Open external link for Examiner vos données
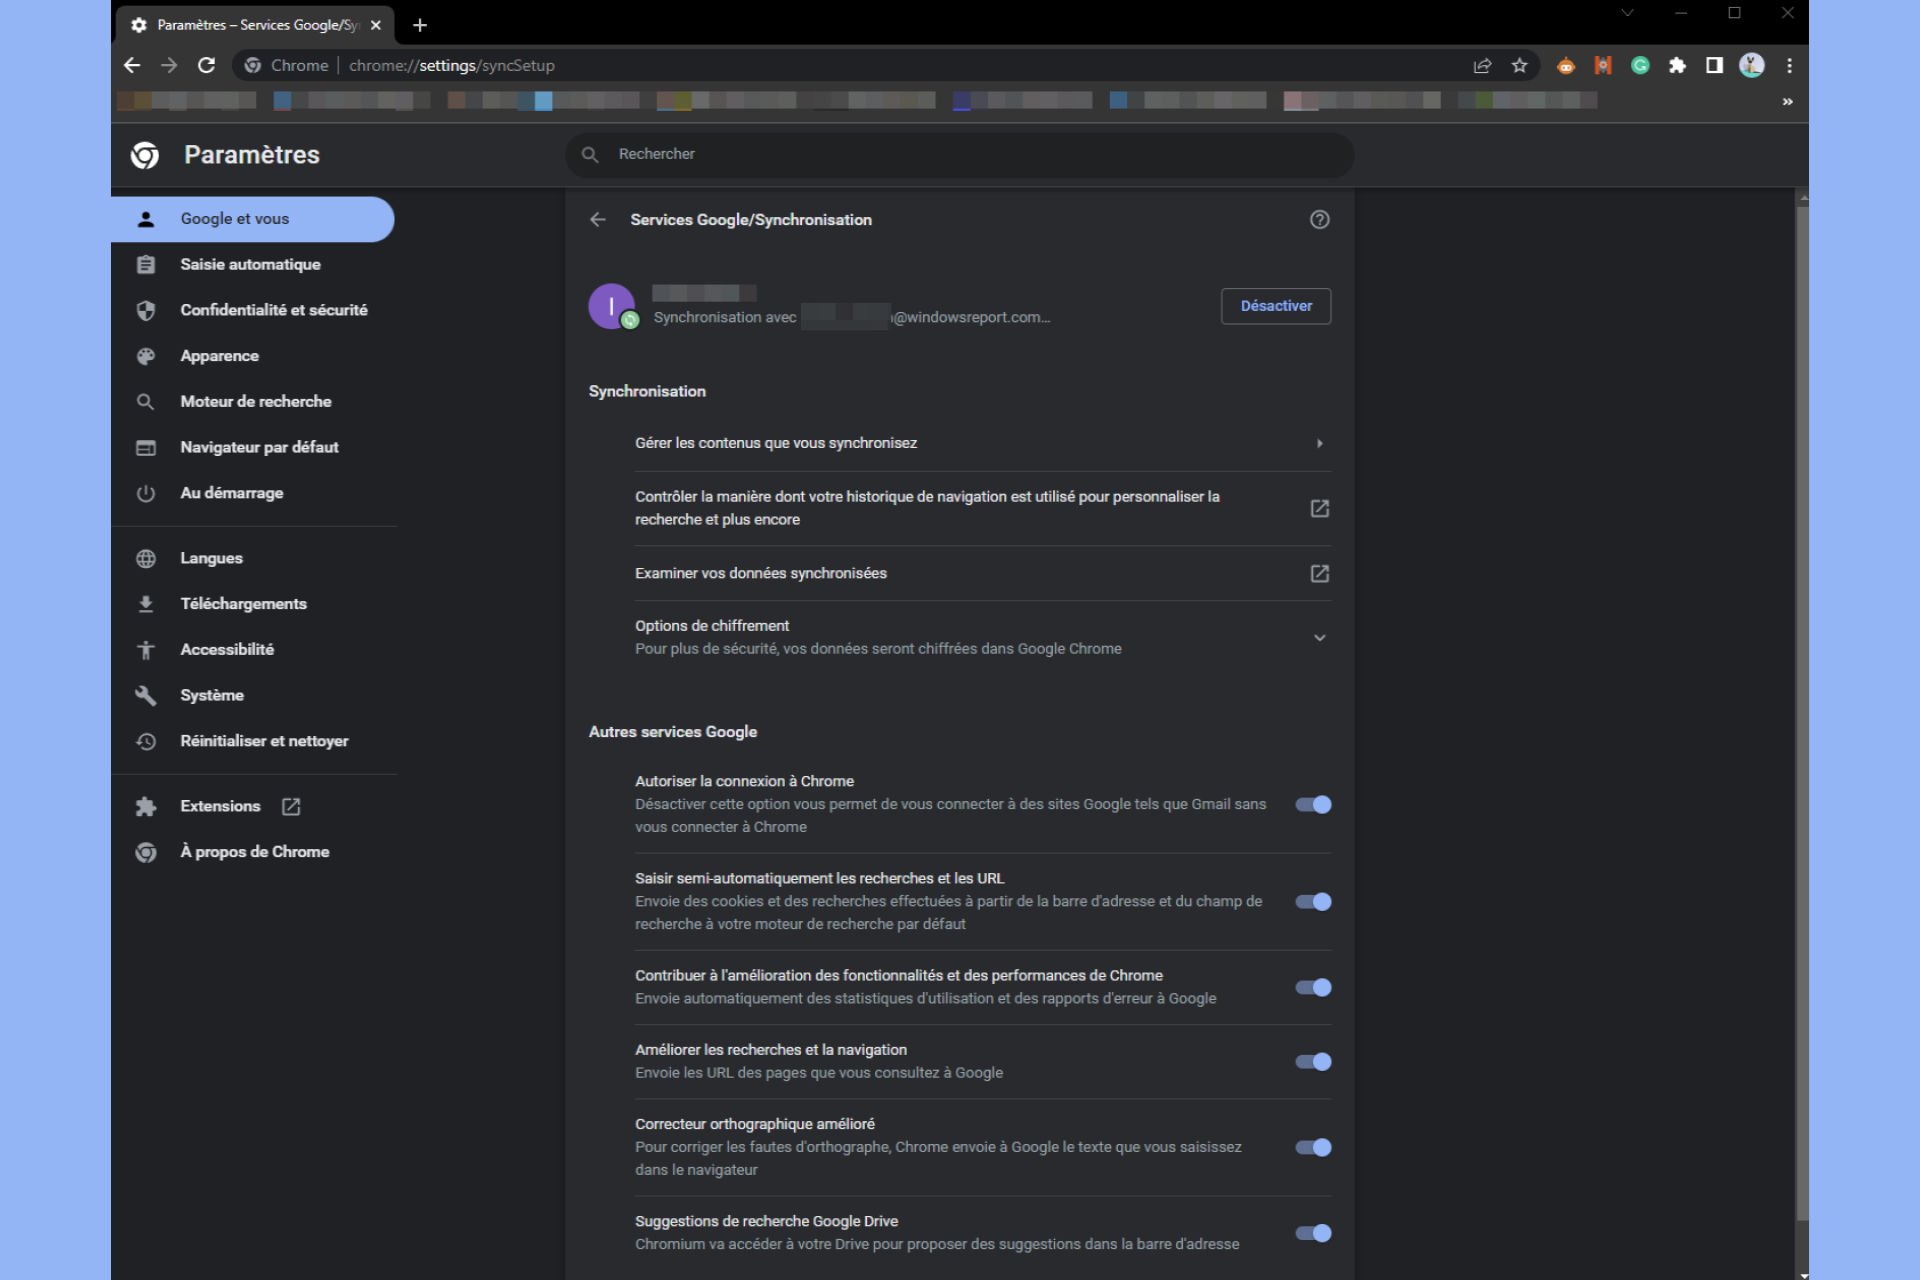This screenshot has width=1920, height=1280. coord(1319,573)
